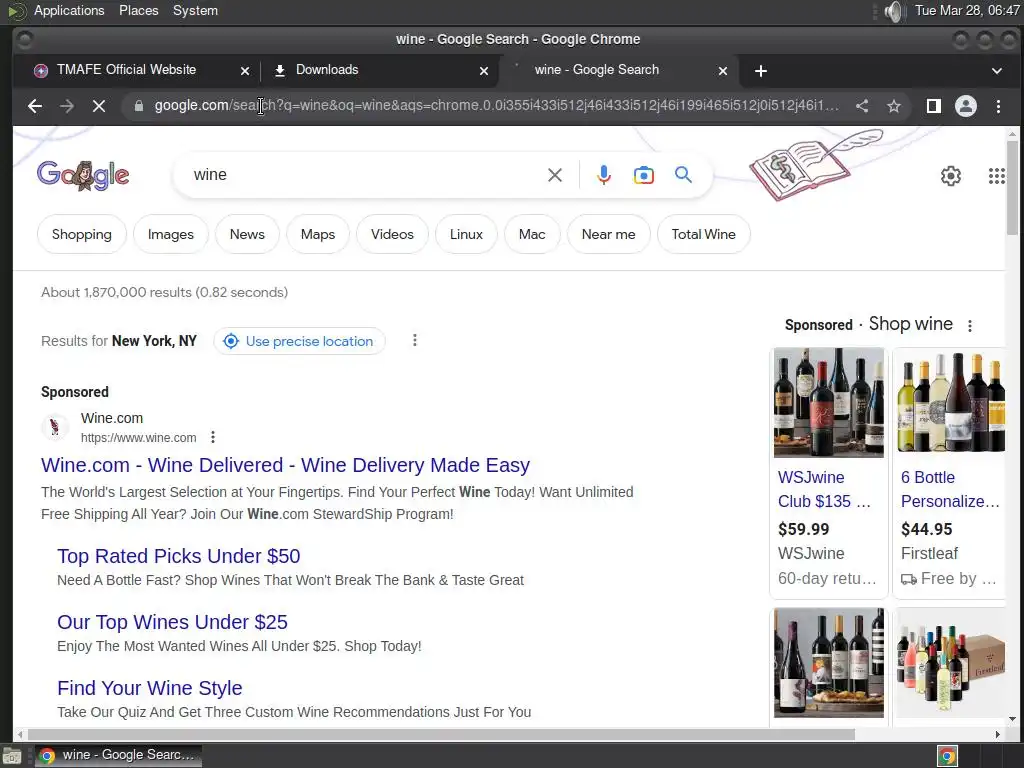The image size is (1024, 768).
Task: Click in the Google search input field
Action: click(x=366, y=175)
